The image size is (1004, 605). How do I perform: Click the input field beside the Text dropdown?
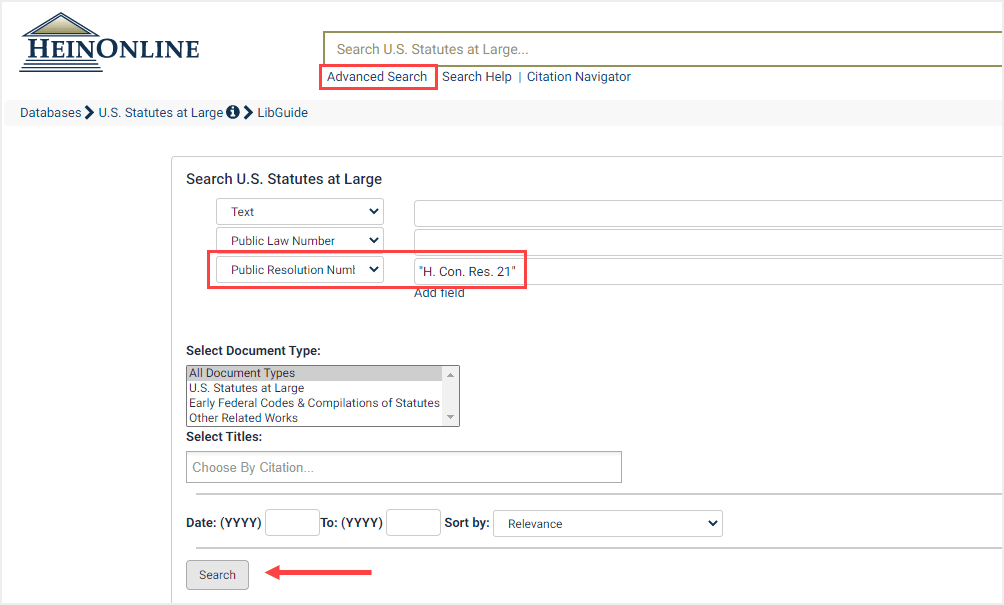tap(708, 213)
